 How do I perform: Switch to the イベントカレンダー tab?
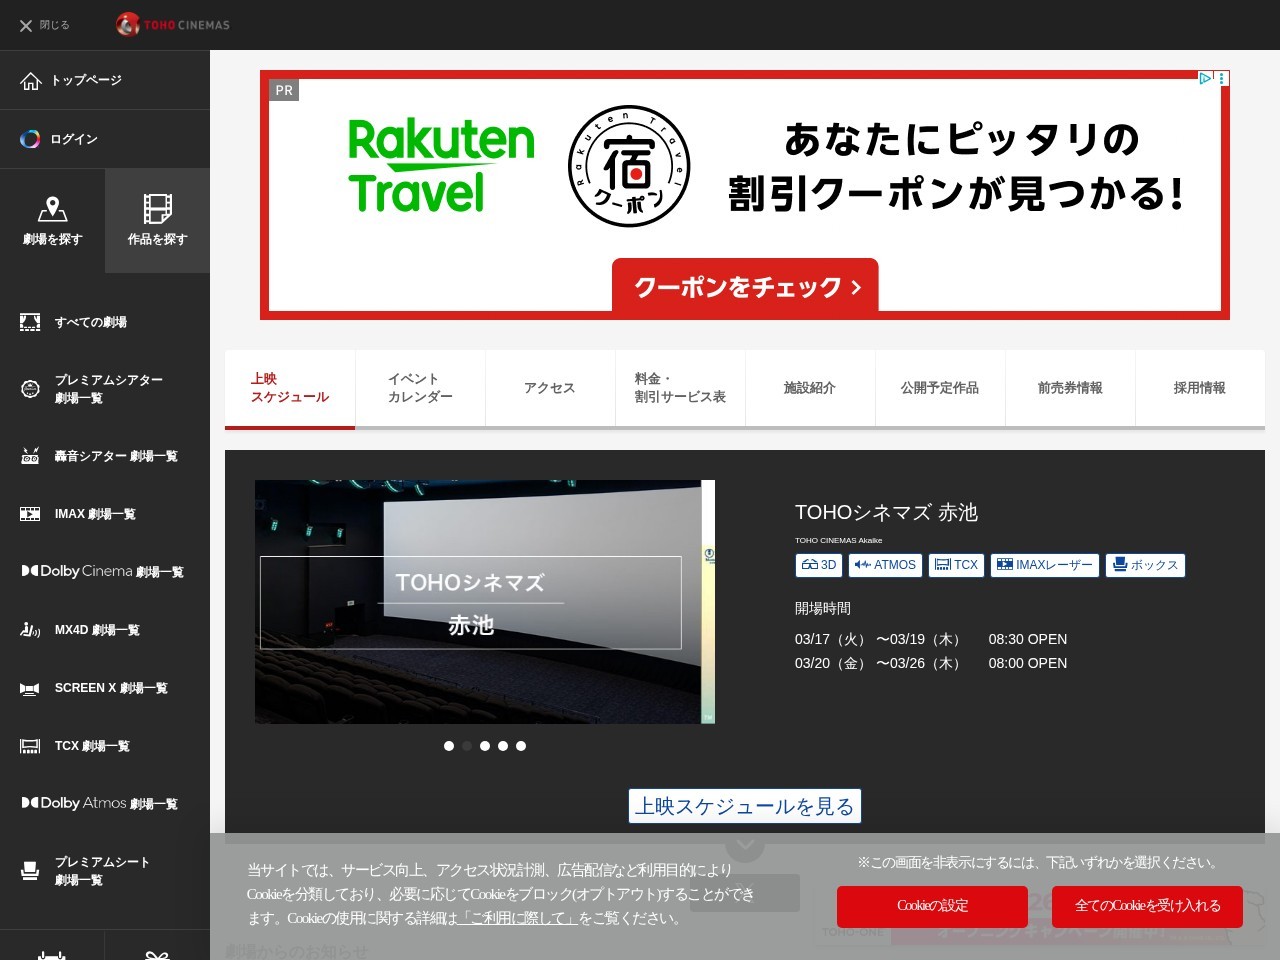click(x=420, y=388)
